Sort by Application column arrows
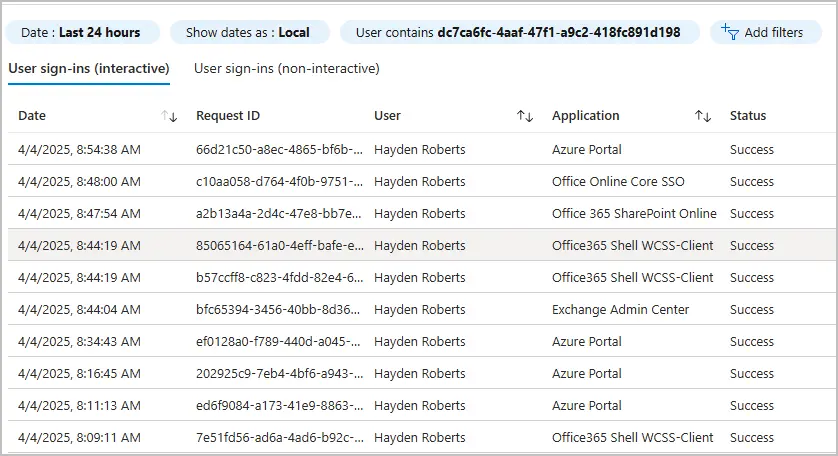The height and width of the screenshot is (456, 838). [703, 116]
